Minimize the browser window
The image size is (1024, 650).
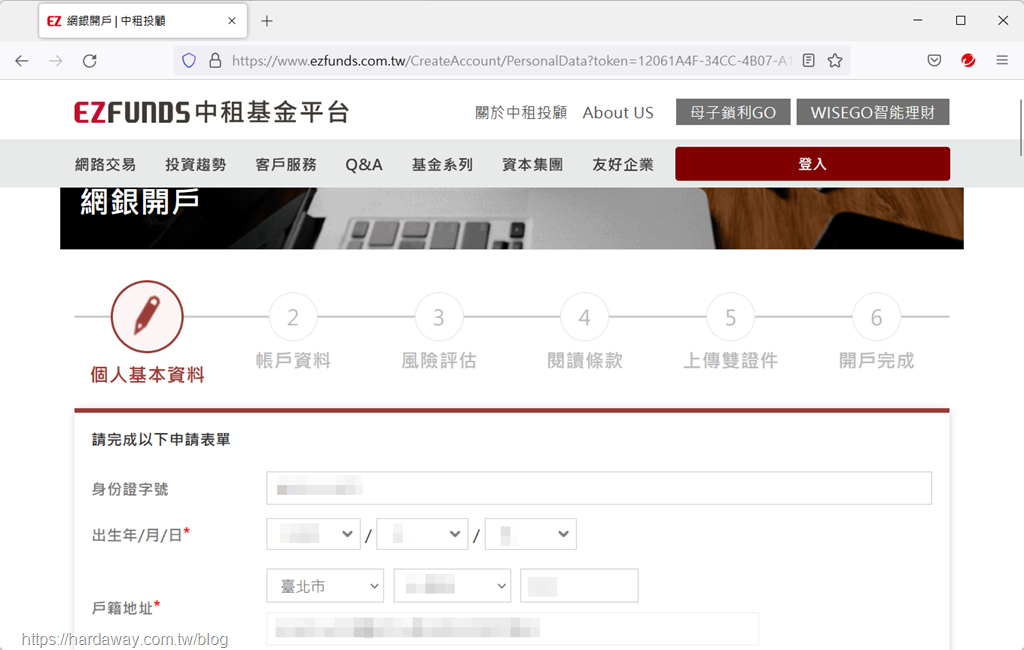tap(918, 21)
